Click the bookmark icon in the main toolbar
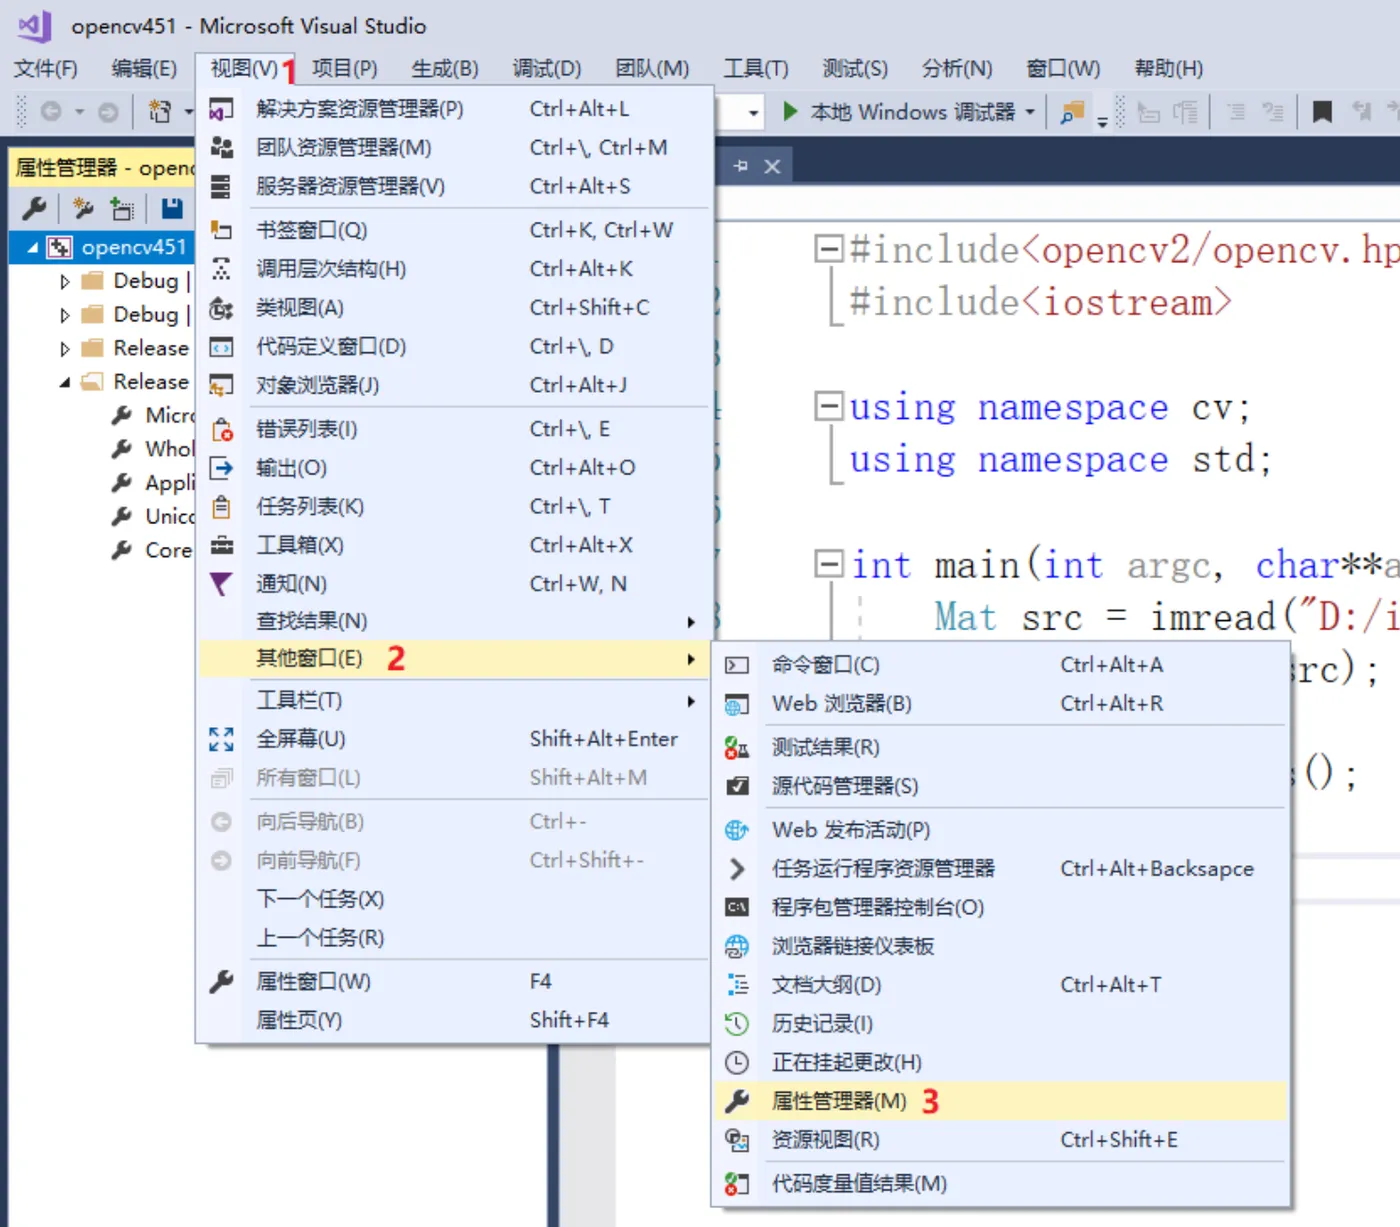The image size is (1400, 1227). (x=1322, y=112)
